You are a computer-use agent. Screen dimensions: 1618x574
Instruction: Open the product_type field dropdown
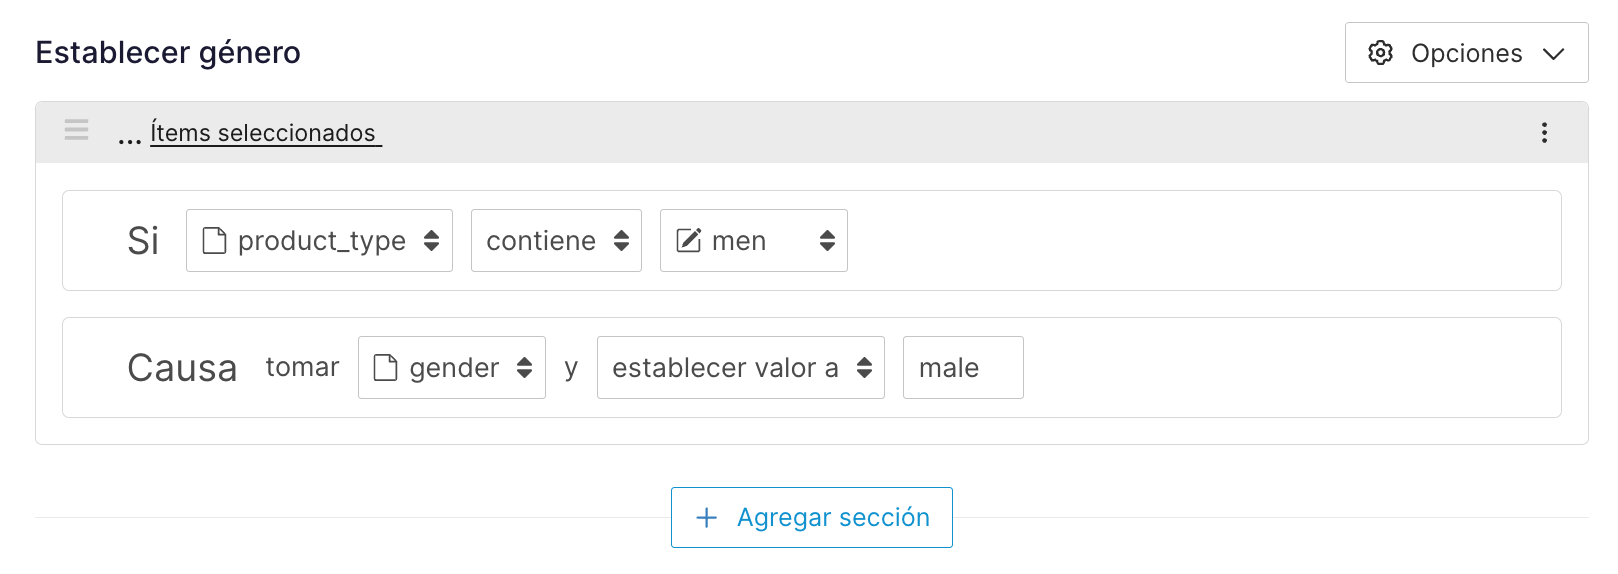point(320,241)
